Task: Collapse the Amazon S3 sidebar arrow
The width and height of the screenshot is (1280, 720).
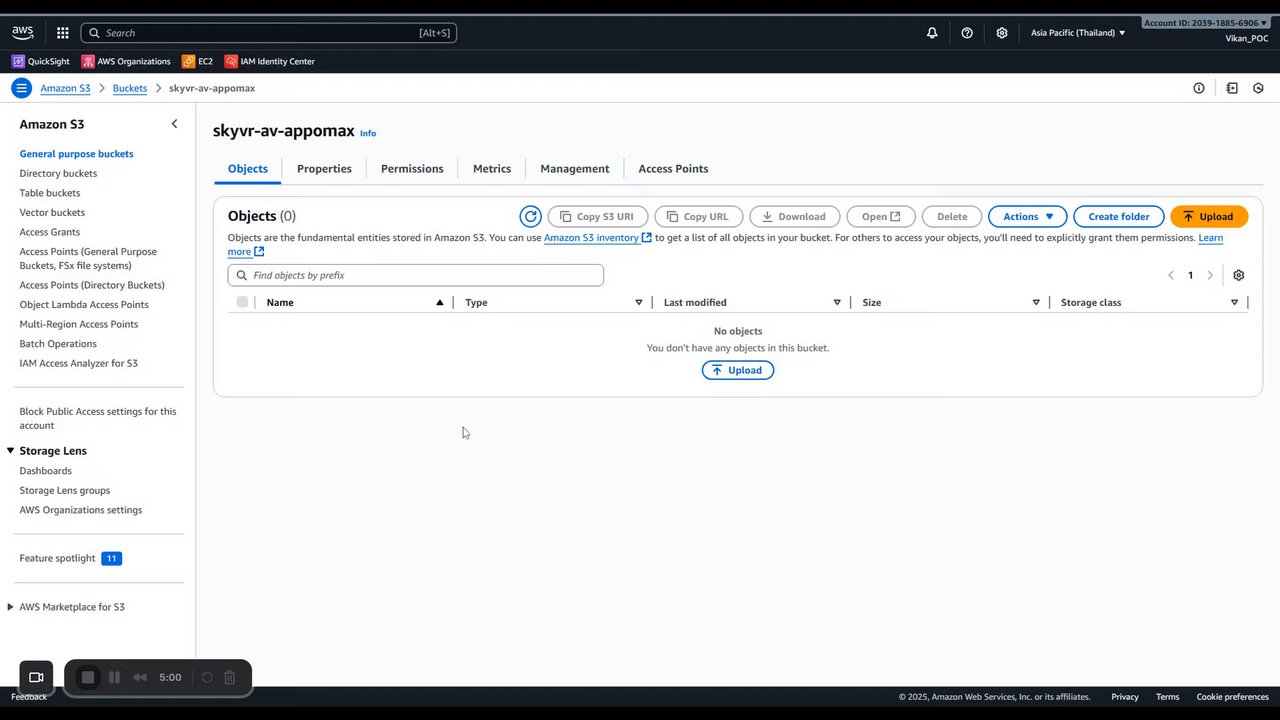Action: click(x=174, y=124)
